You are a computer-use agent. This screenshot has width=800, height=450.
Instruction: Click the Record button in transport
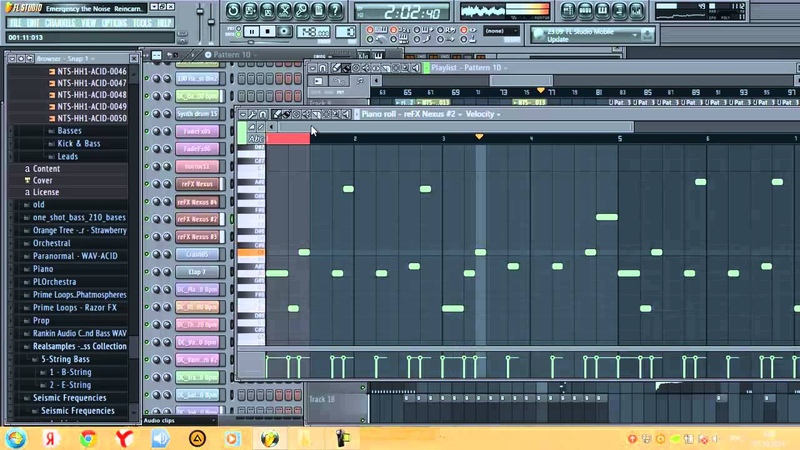point(285,32)
